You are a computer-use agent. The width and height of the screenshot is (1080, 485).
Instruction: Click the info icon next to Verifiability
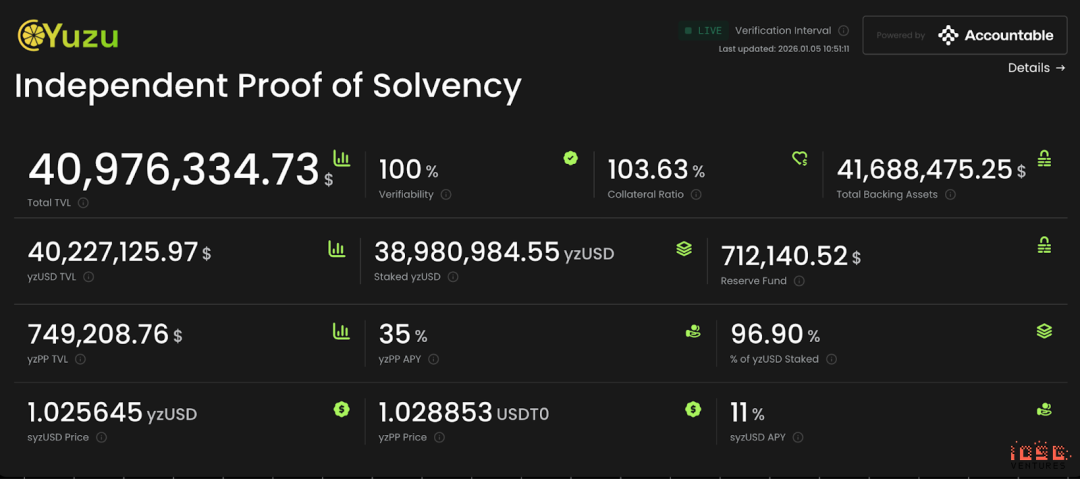[446, 195]
